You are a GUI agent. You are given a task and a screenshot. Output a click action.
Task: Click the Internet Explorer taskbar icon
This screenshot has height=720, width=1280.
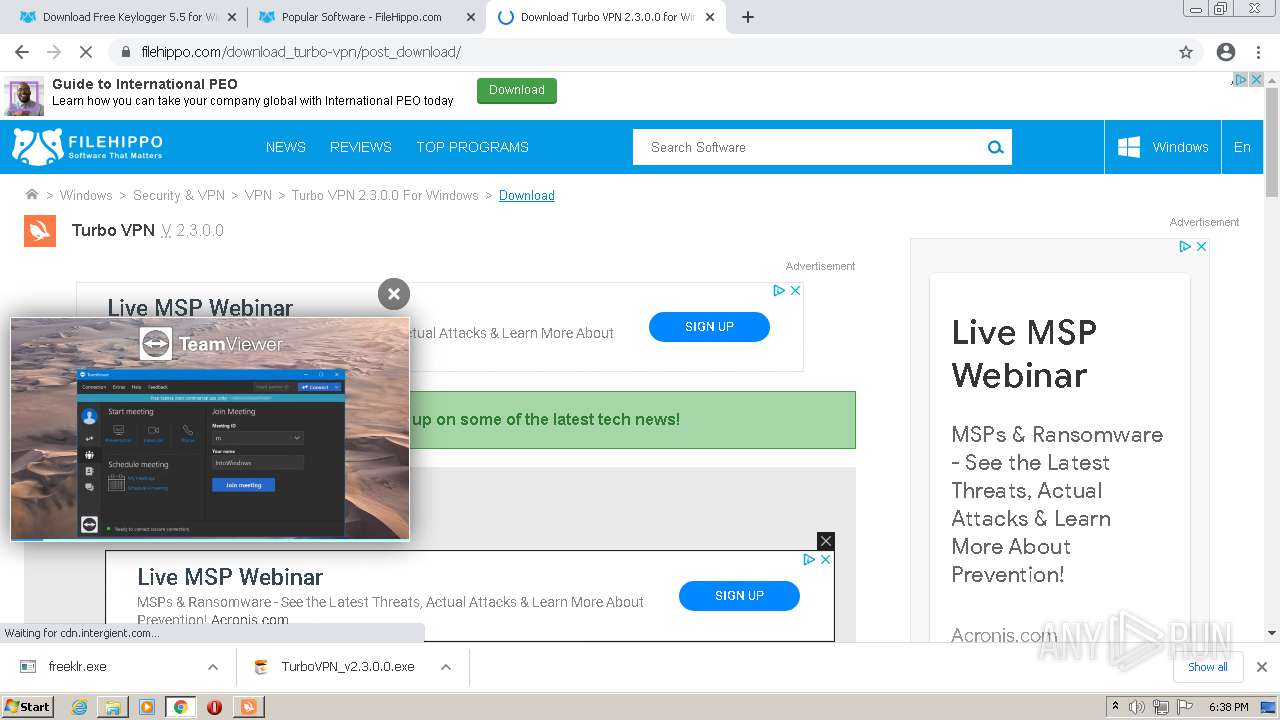point(79,707)
